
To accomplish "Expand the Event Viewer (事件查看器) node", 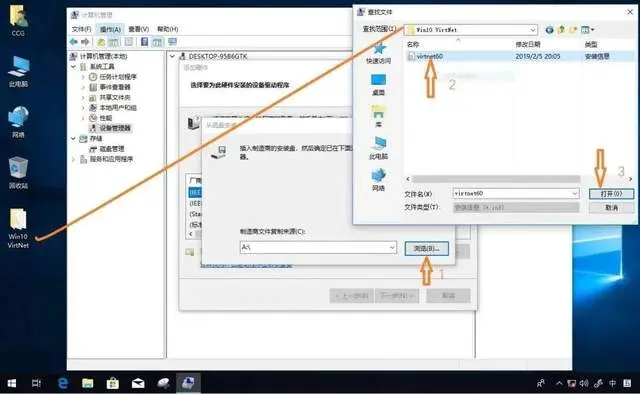I will tap(83, 87).
